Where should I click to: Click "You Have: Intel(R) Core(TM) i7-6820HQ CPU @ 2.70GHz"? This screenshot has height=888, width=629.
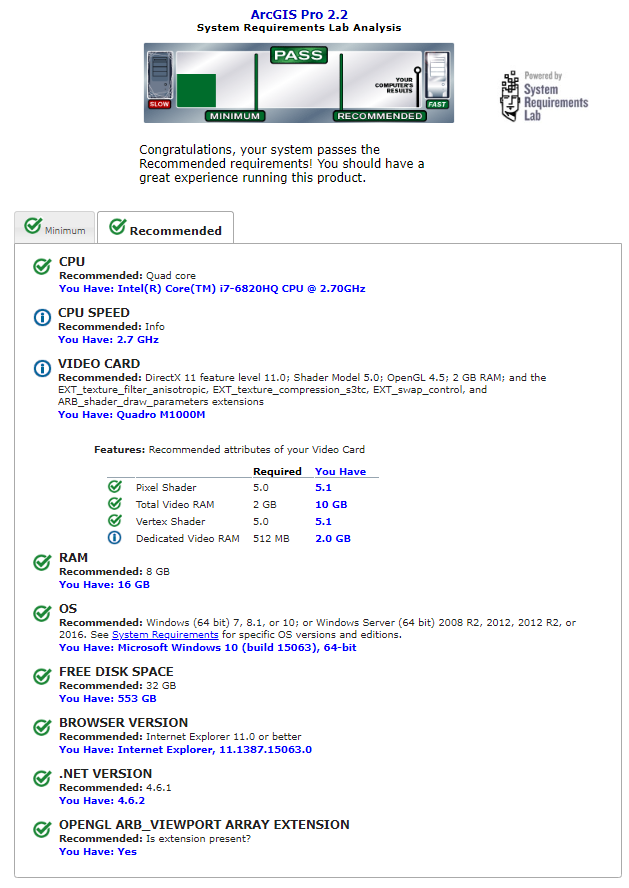pos(212,289)
